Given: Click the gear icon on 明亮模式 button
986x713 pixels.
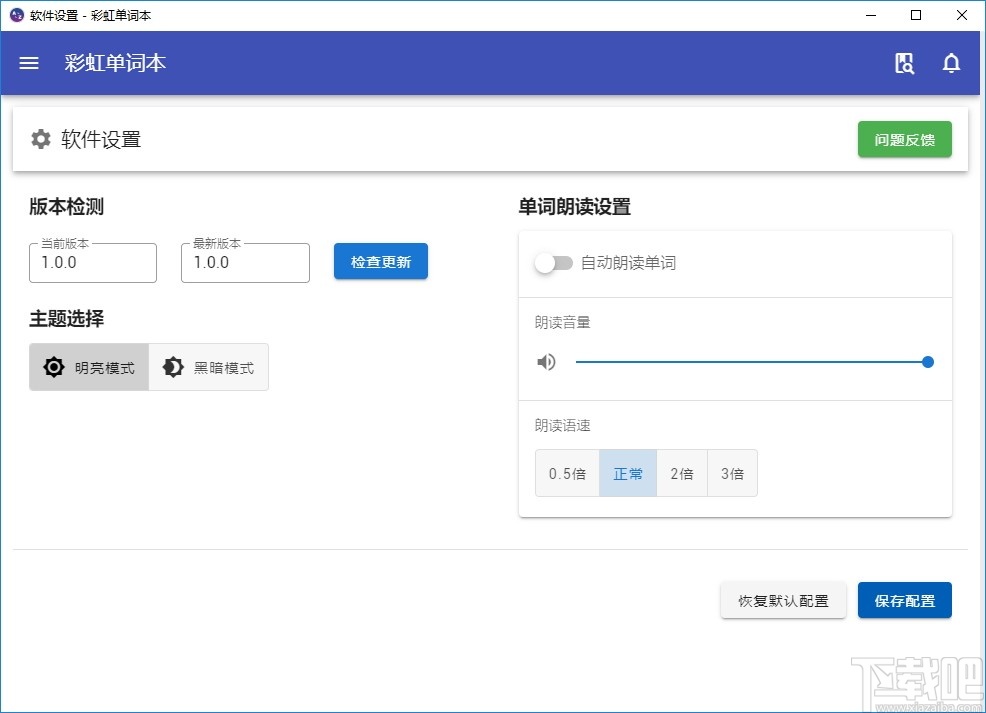Looking at the screenshot, I should pyautogui.click(x=54, y=367).
